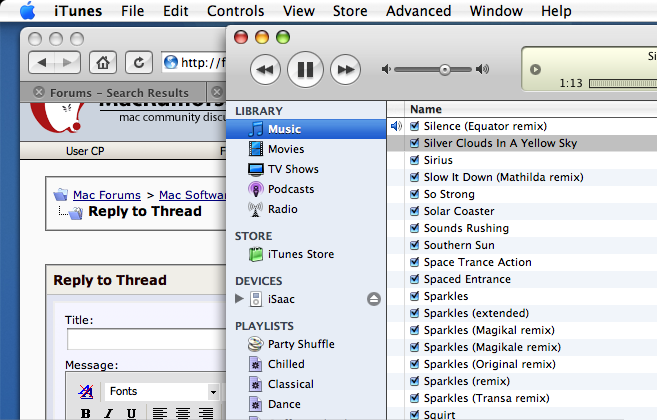The width and height of the screenshot is (657, 420).
Task: Toggle bold in the message editor
Action: (x=85, y=413)
